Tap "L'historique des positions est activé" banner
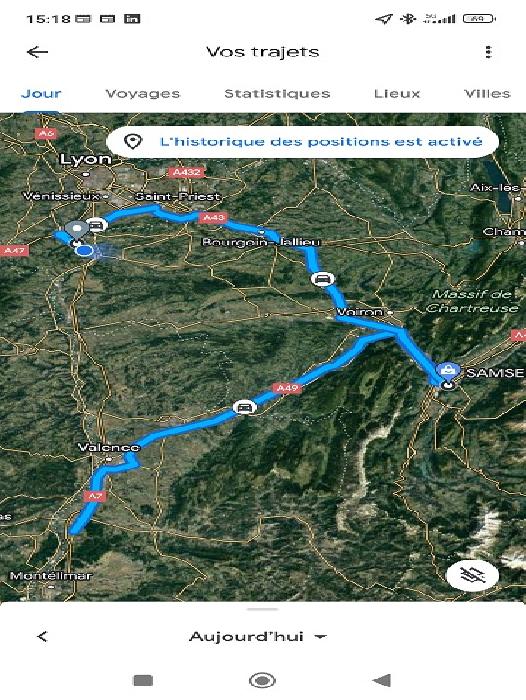Screen dimensions: 526x700 pyautogui.click(x=302, y=142)
